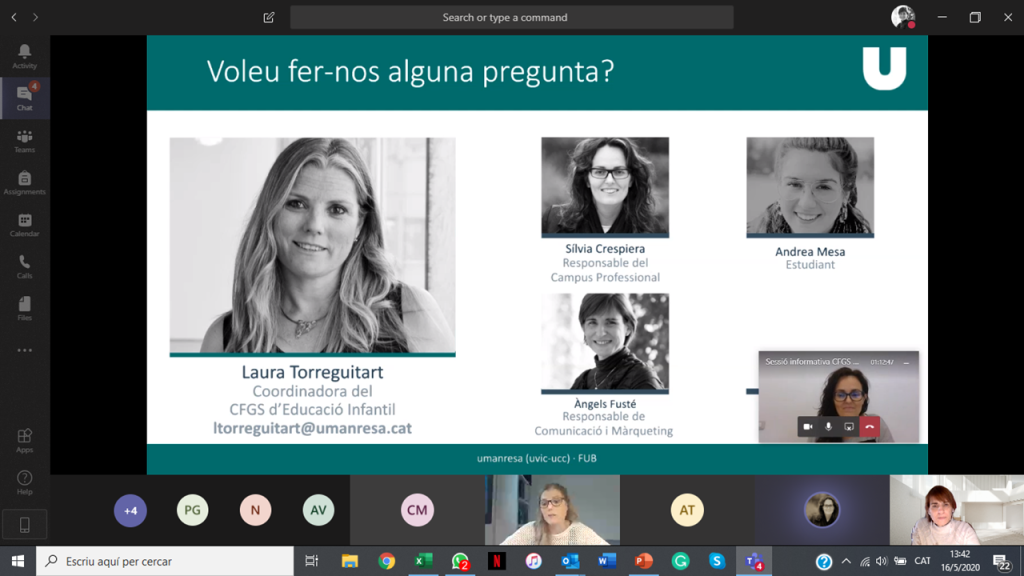Image resolution: width=1024 pixels, height=576 pixels.
Task: Open the Calls section
Action: pyautogui.click(x=24, y=267)
